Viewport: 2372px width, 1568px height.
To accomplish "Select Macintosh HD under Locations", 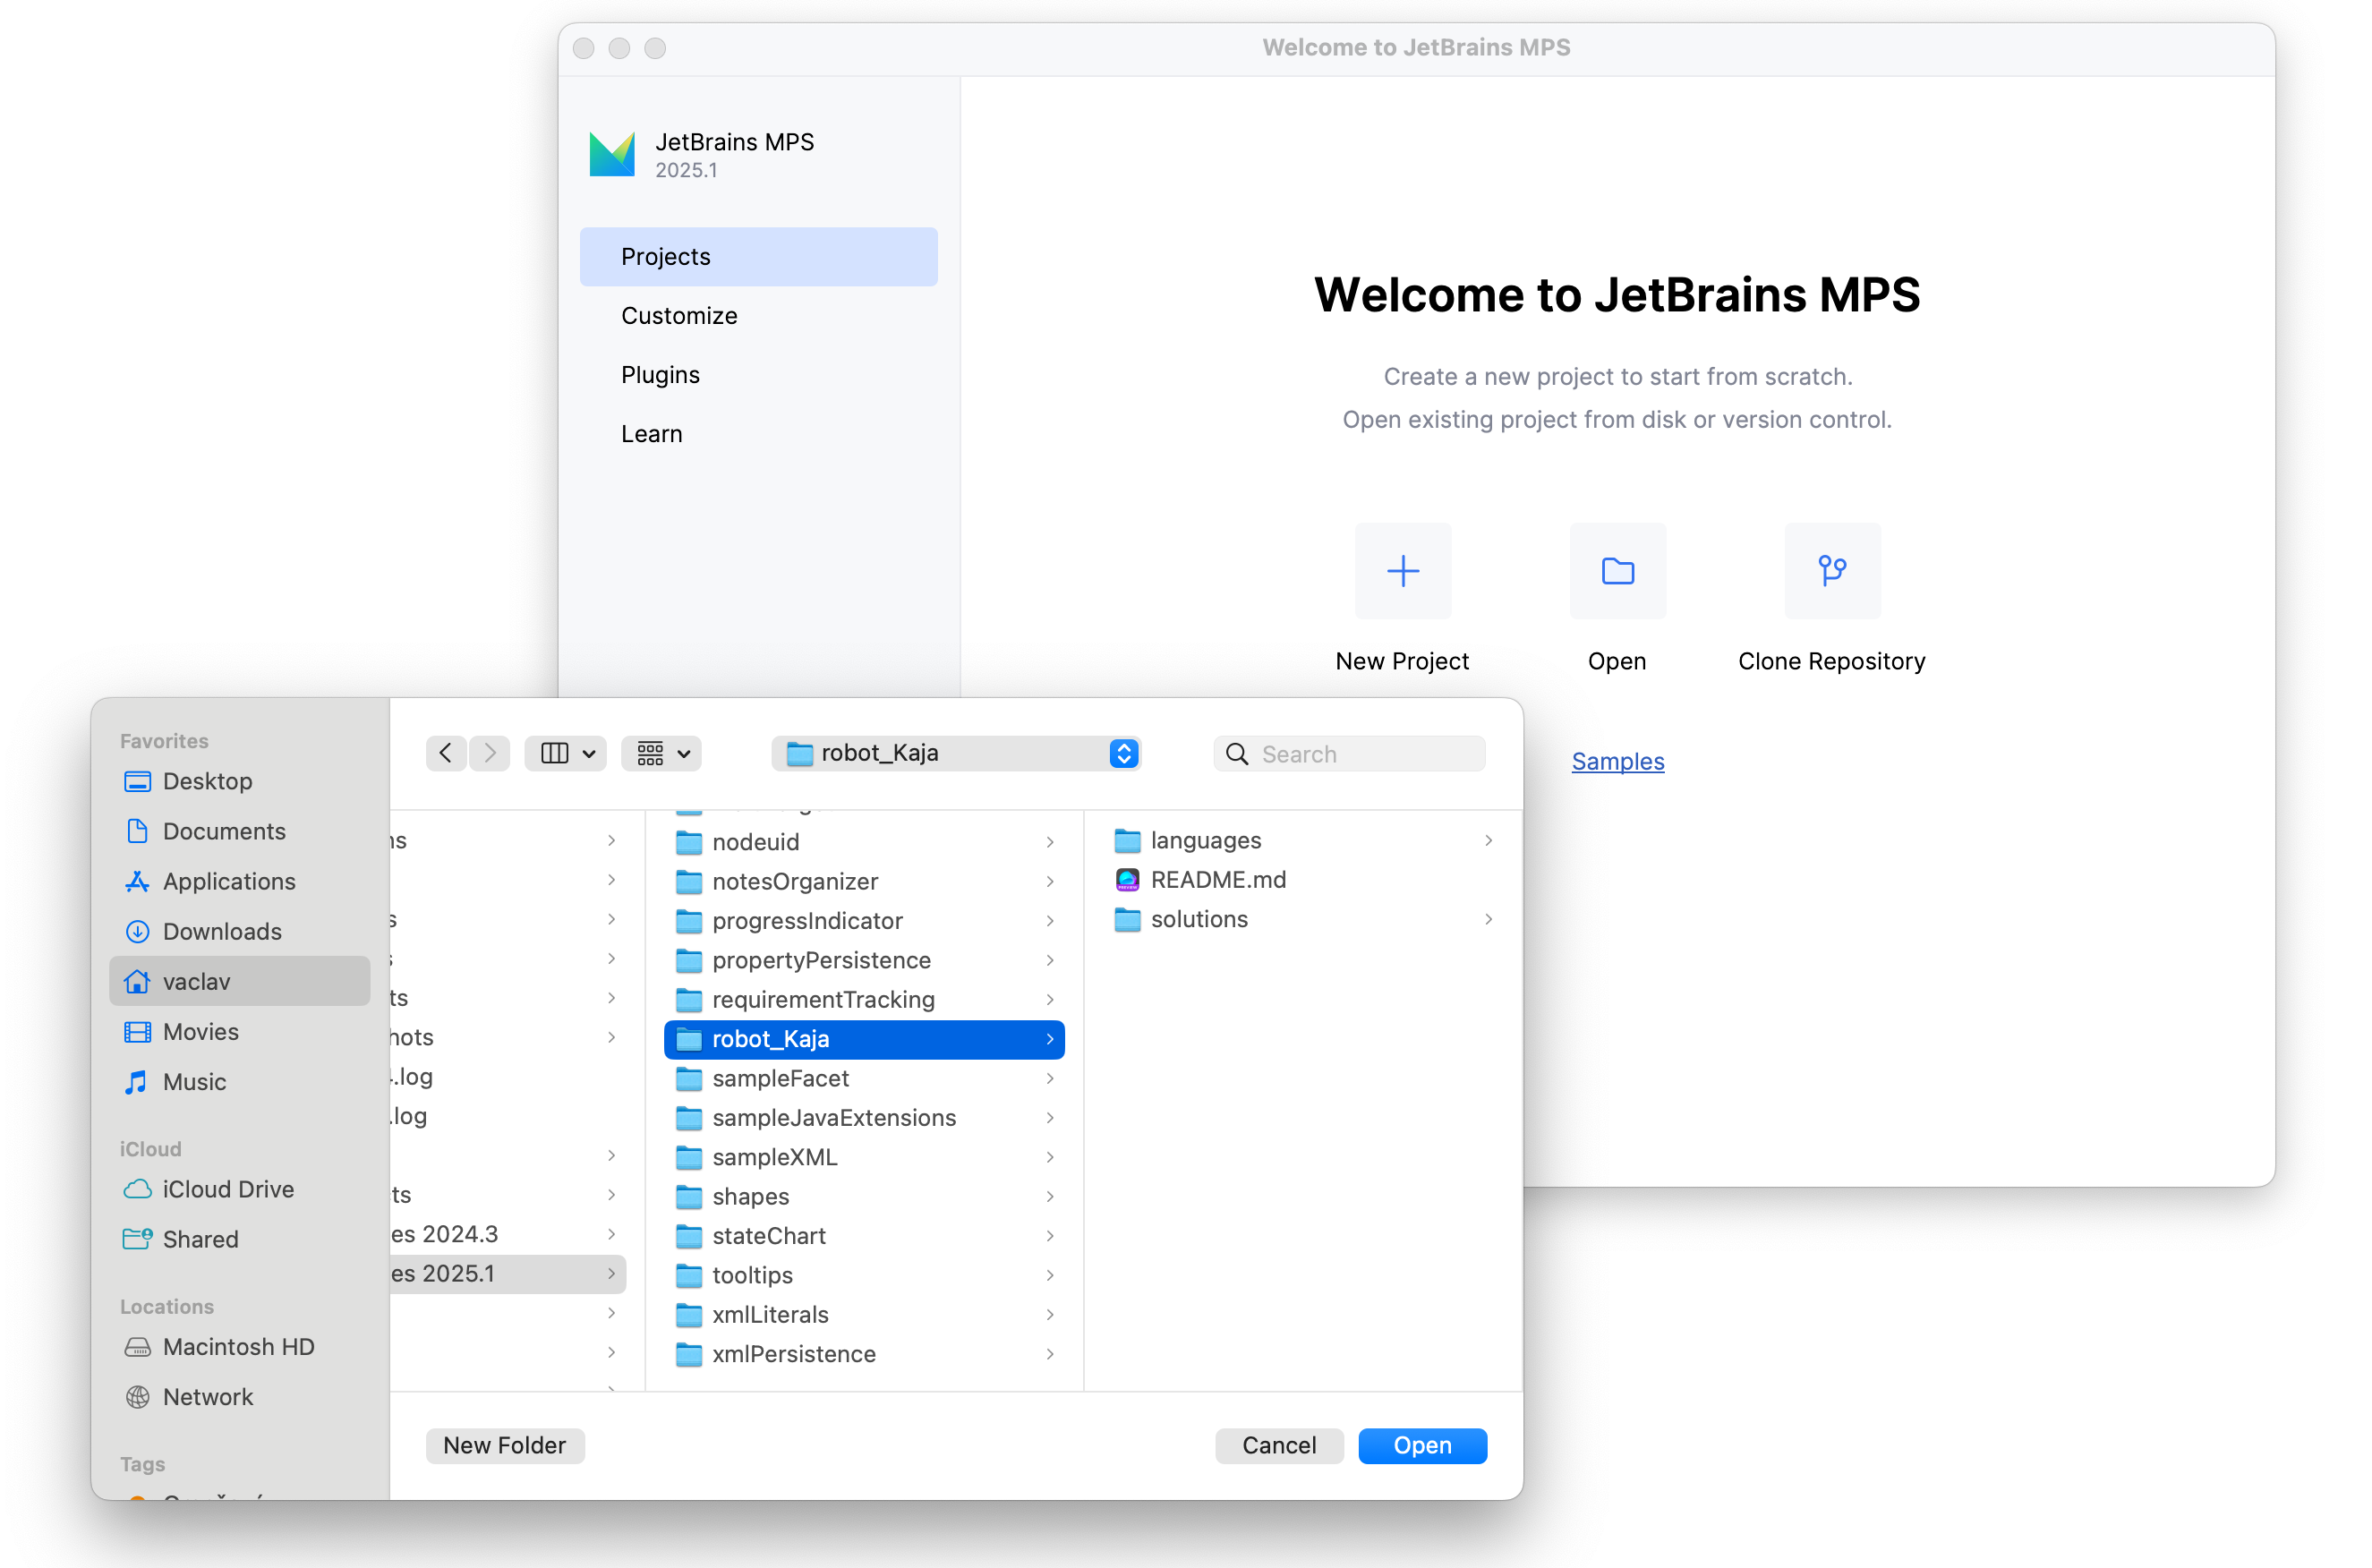I will pos(238,1347).
